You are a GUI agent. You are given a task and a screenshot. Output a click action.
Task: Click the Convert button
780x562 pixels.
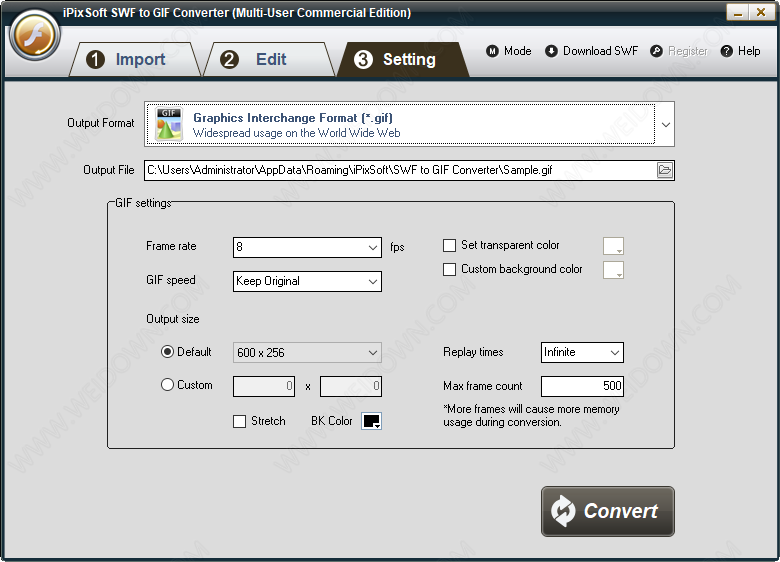(608, 512)
